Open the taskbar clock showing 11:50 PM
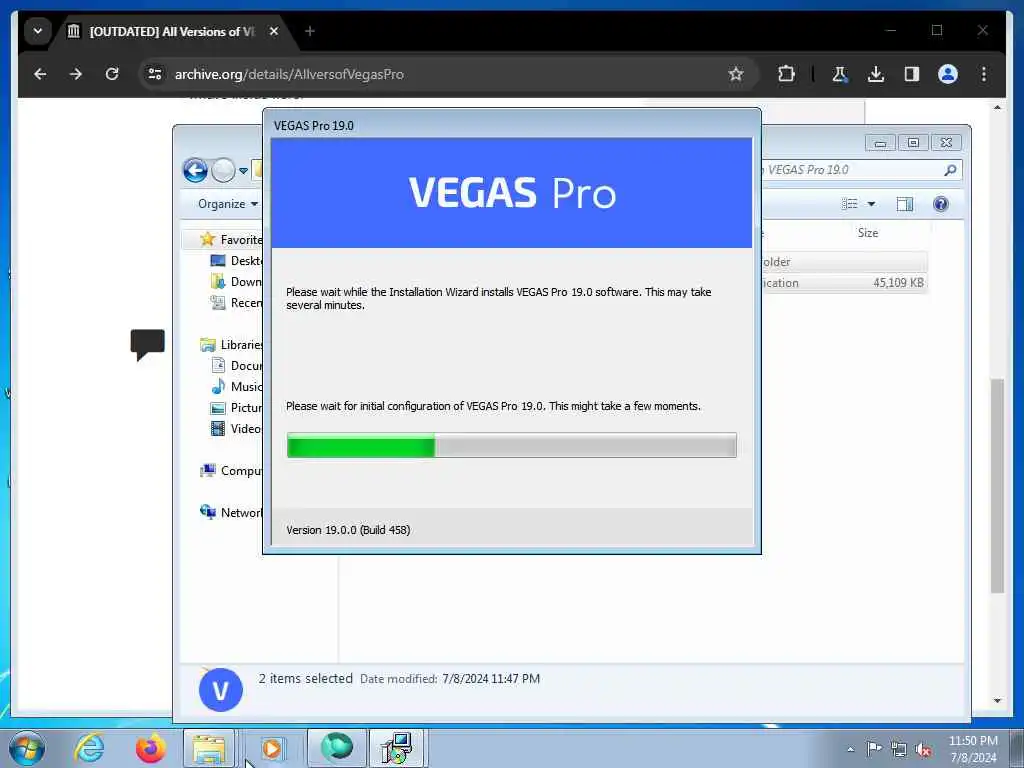Viewport: 1024px width, 768px height. (x=973, y=749)
